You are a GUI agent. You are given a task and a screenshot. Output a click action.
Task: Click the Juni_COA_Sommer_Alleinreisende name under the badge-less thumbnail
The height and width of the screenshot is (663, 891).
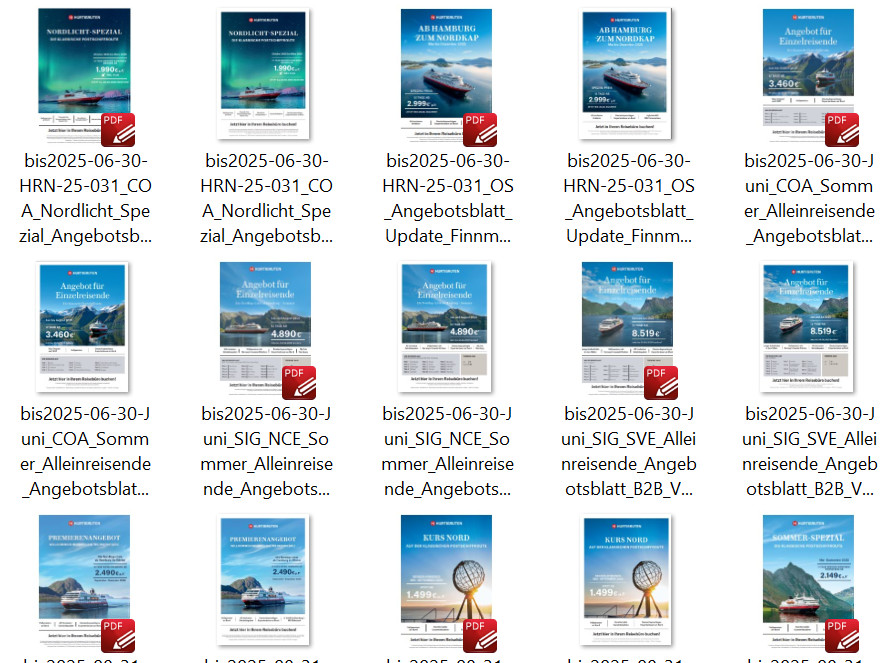86,451
